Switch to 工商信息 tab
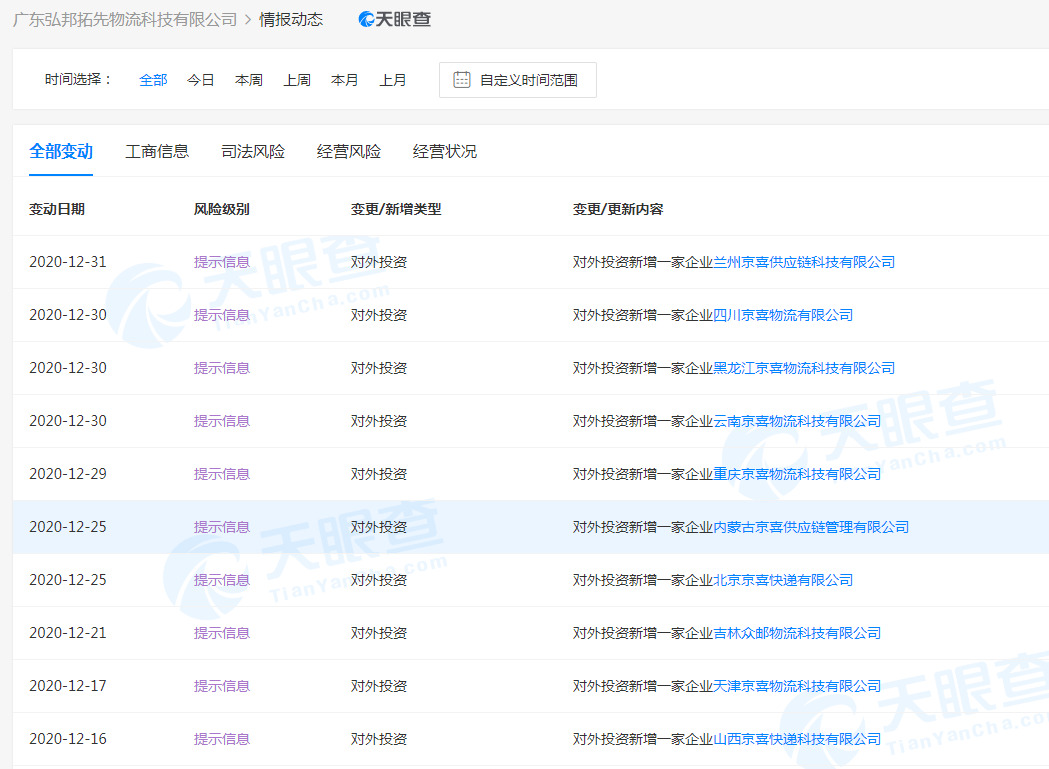This screenshot has width=1049, height=769. [157, 151]
